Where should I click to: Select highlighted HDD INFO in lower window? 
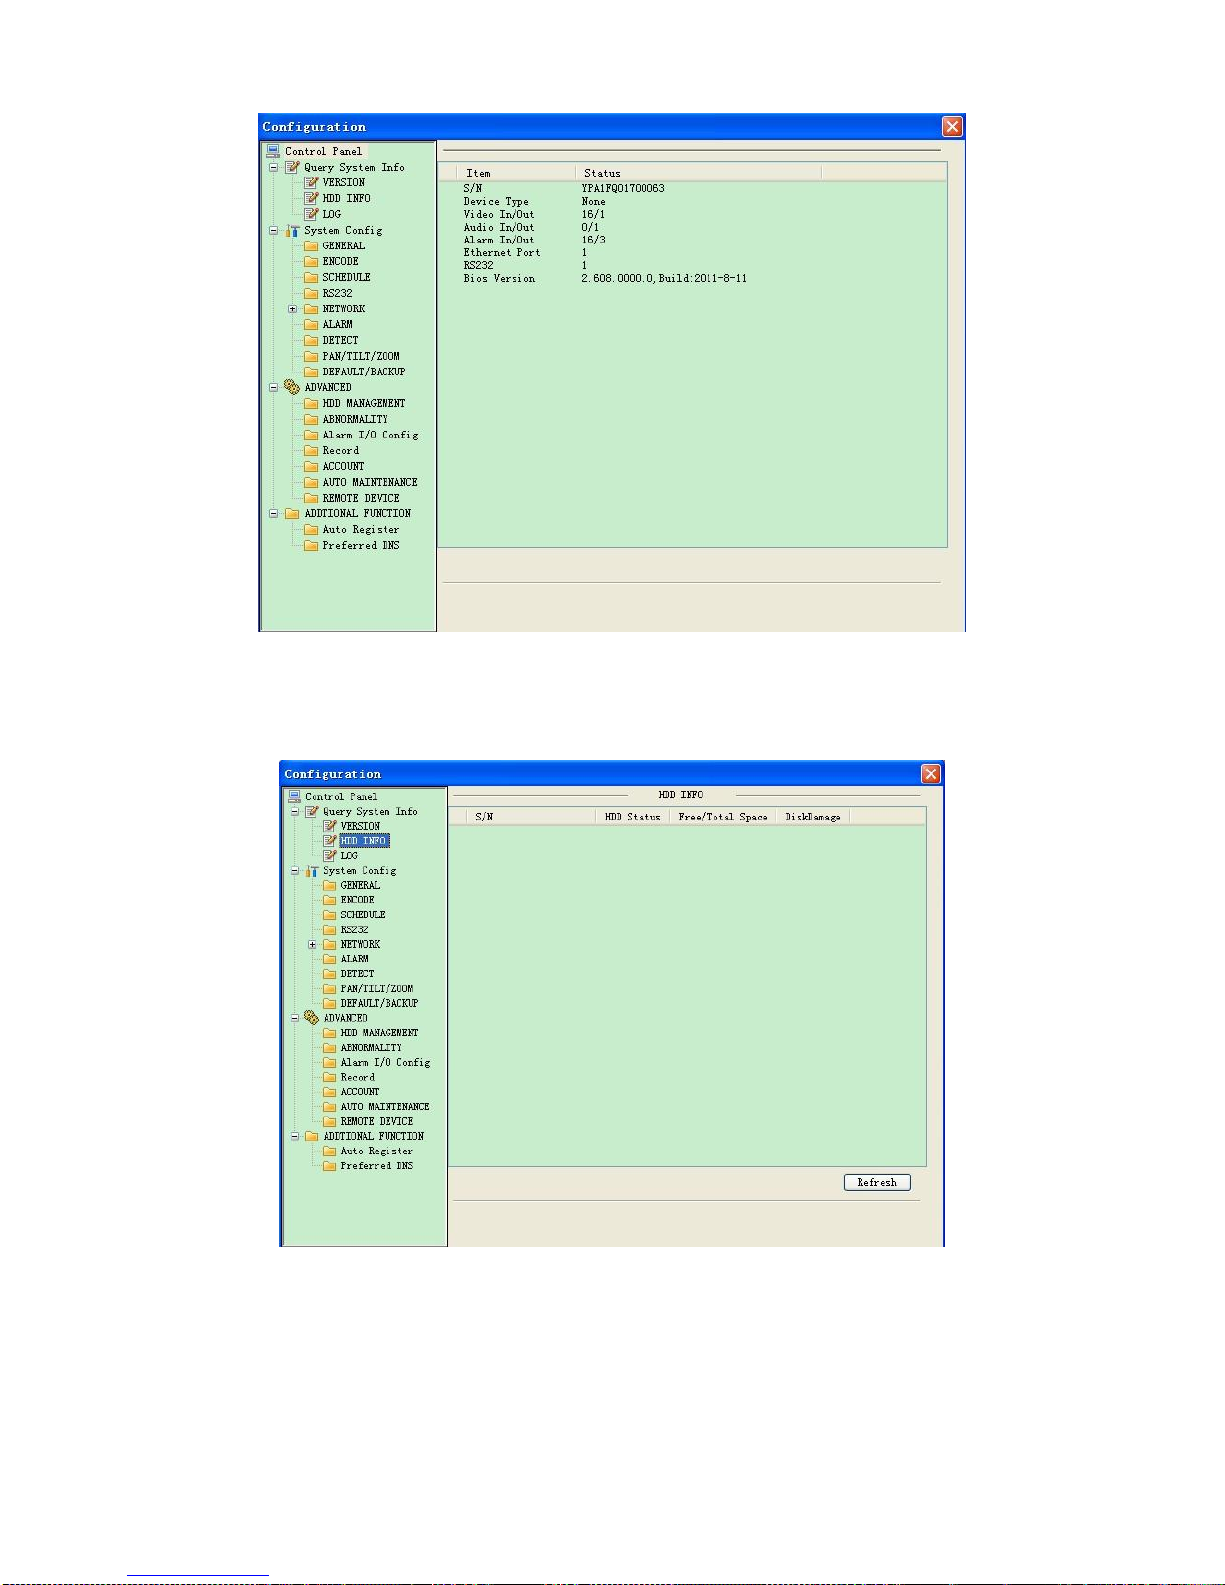[364, 841]
